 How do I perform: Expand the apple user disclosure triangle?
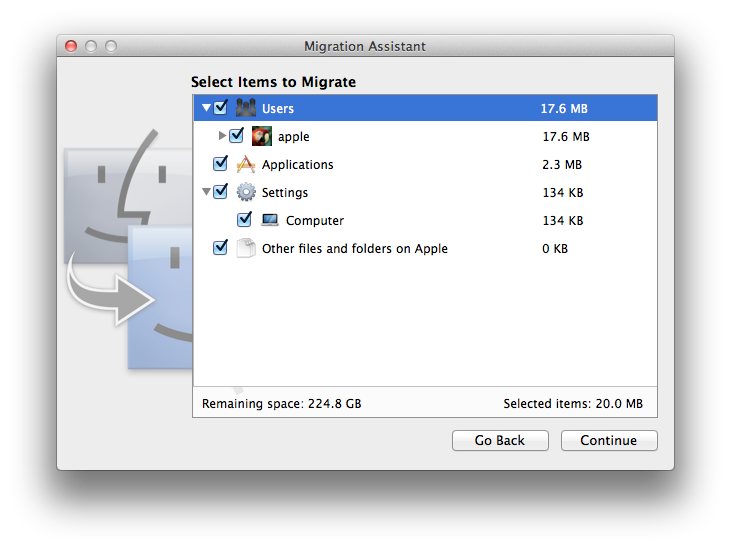click(x=222, y=136)
